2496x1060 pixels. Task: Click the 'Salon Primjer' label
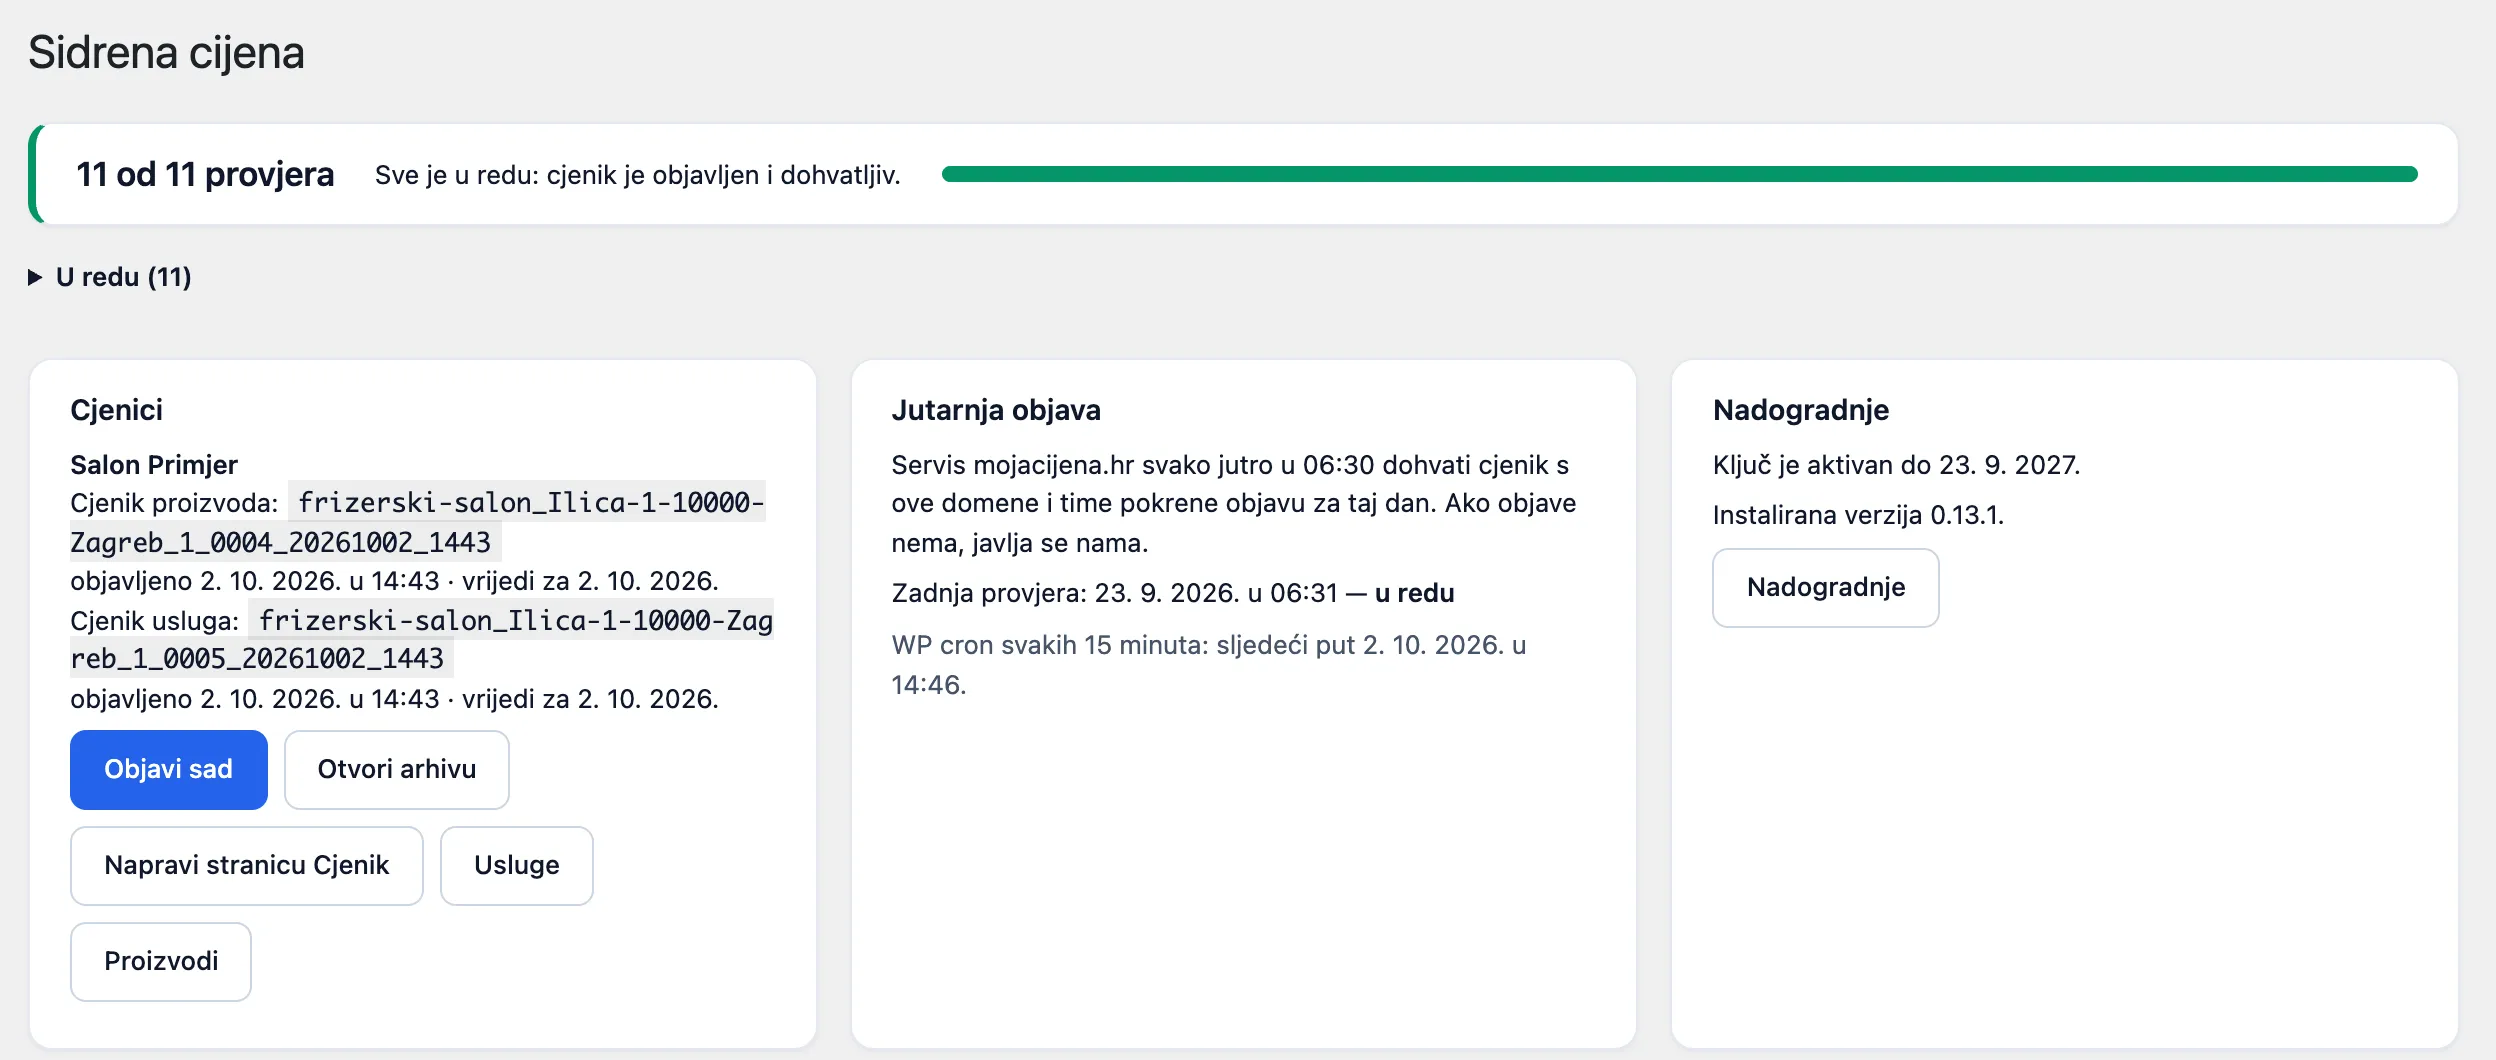point(154,465)
